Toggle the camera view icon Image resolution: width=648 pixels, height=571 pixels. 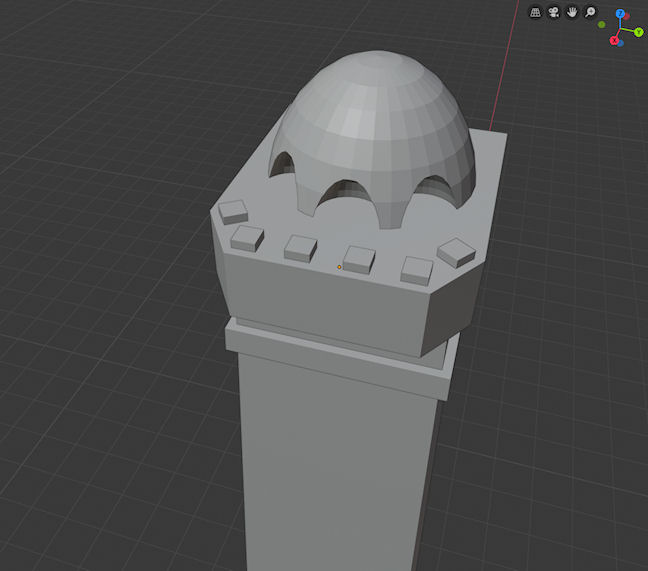coord(554,12)
